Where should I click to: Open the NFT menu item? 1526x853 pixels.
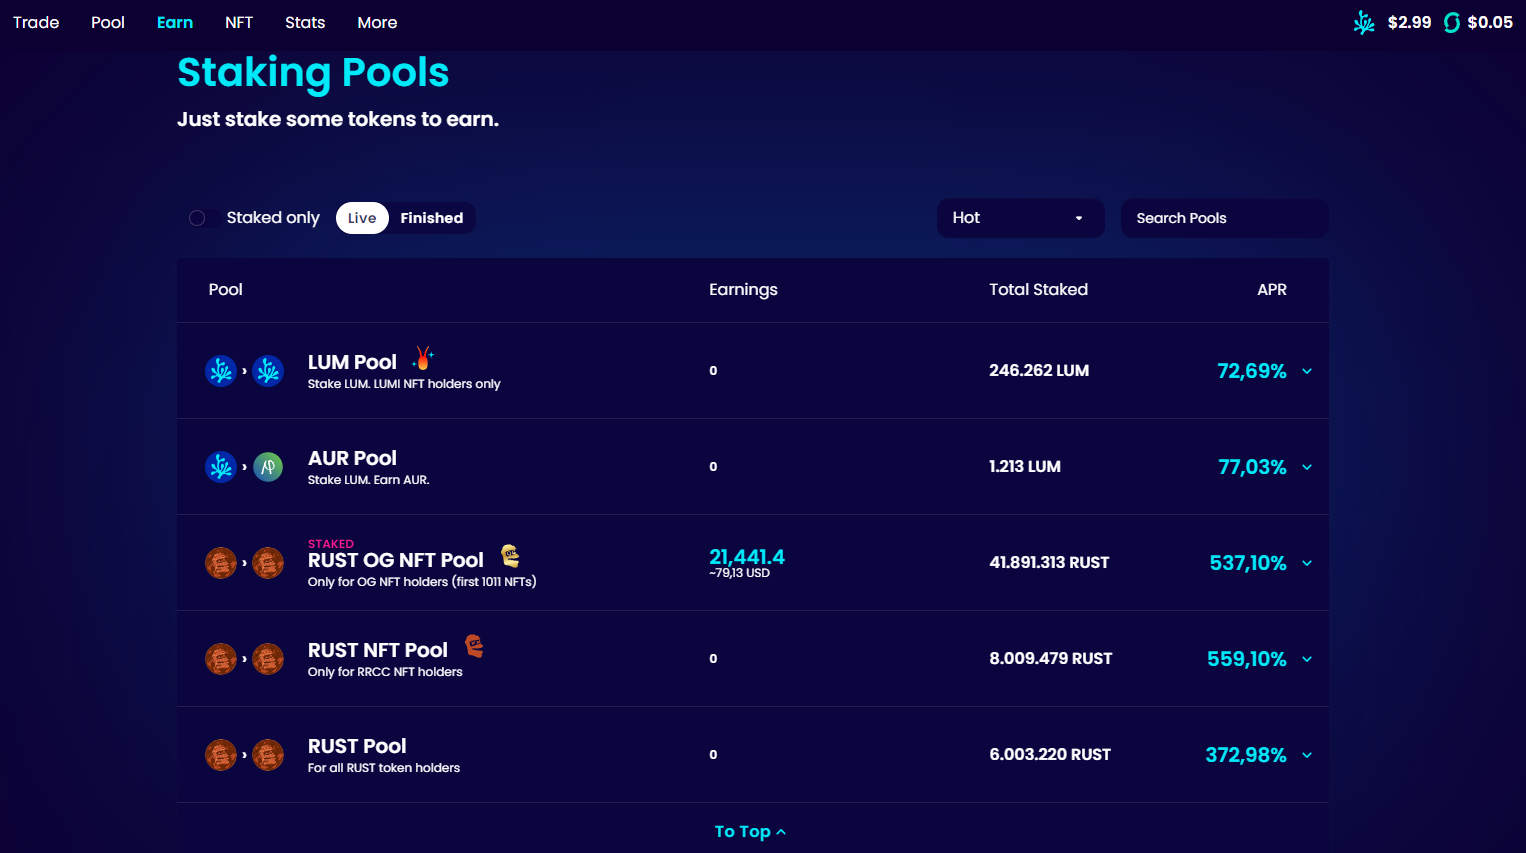coord(239,22)
